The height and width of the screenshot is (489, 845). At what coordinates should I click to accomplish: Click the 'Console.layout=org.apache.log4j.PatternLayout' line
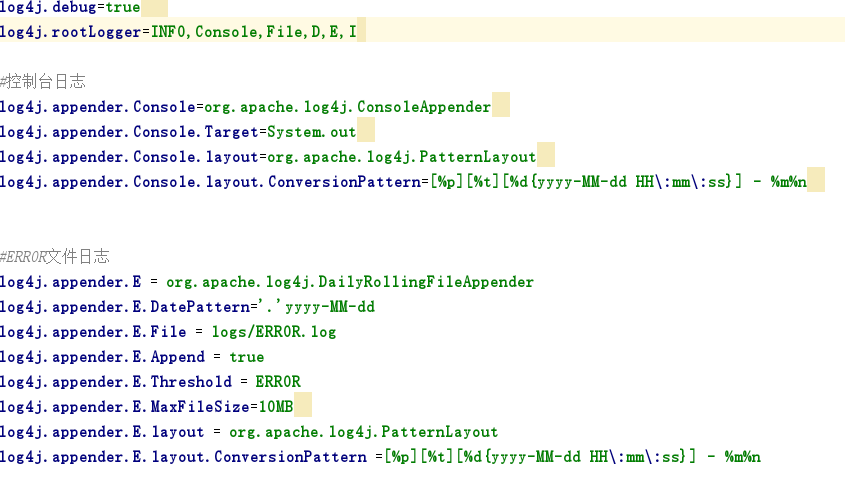[x=268, y=157]
